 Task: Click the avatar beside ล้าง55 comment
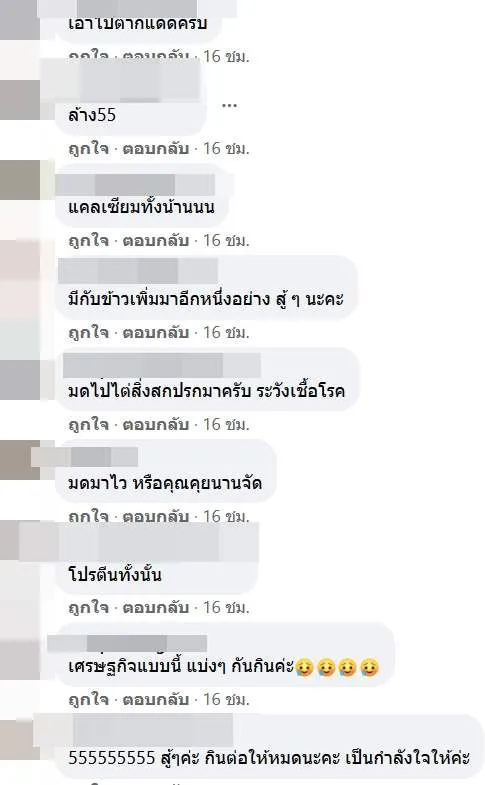[x=20, y=100]
